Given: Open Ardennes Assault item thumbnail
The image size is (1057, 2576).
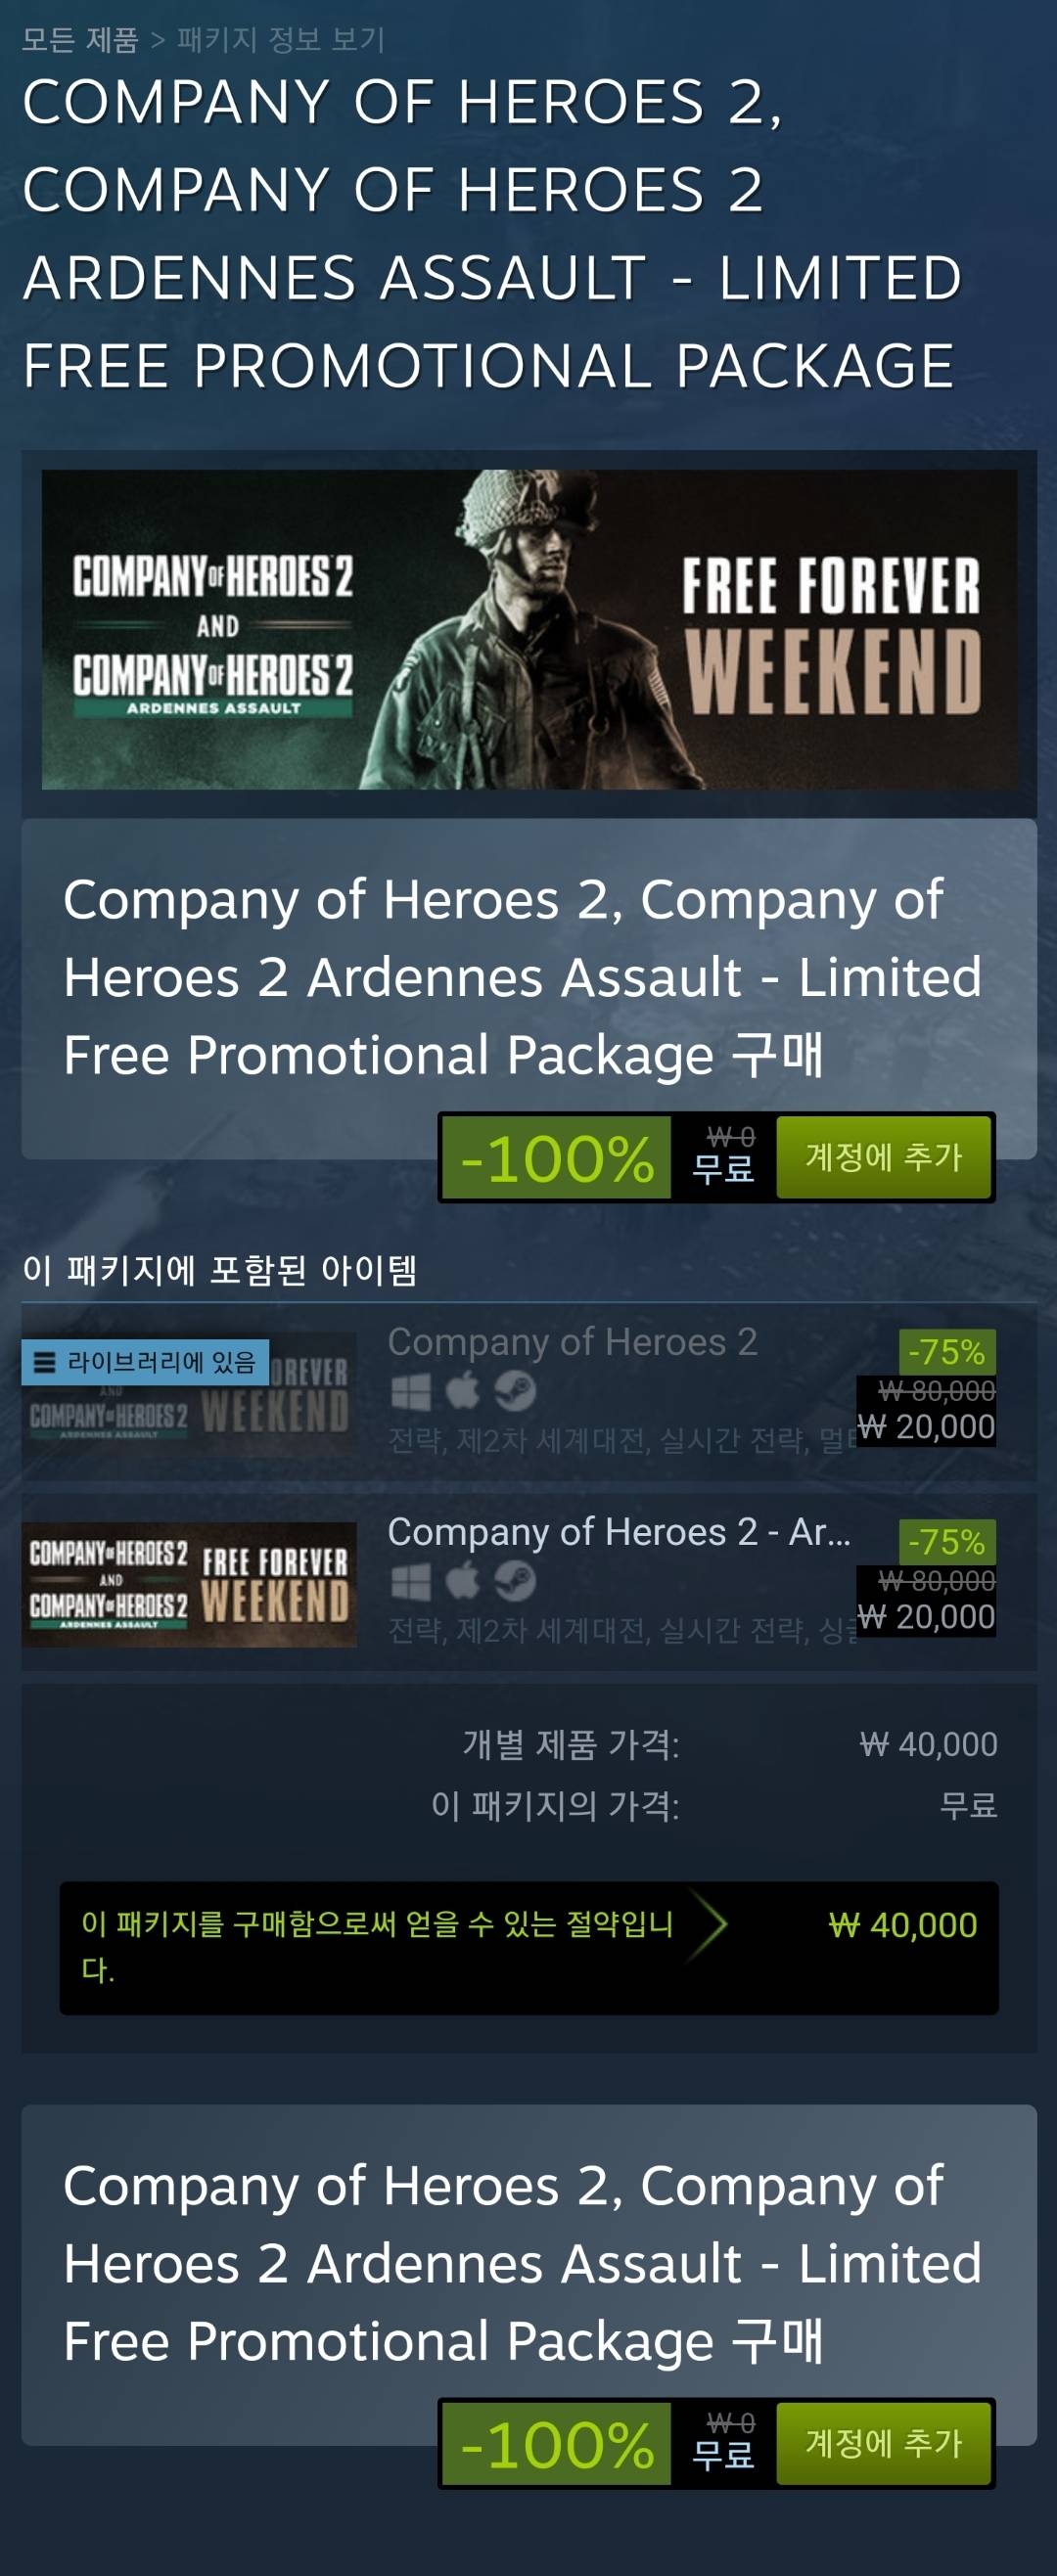Looking at the screenshot, I should (189, 1584).
